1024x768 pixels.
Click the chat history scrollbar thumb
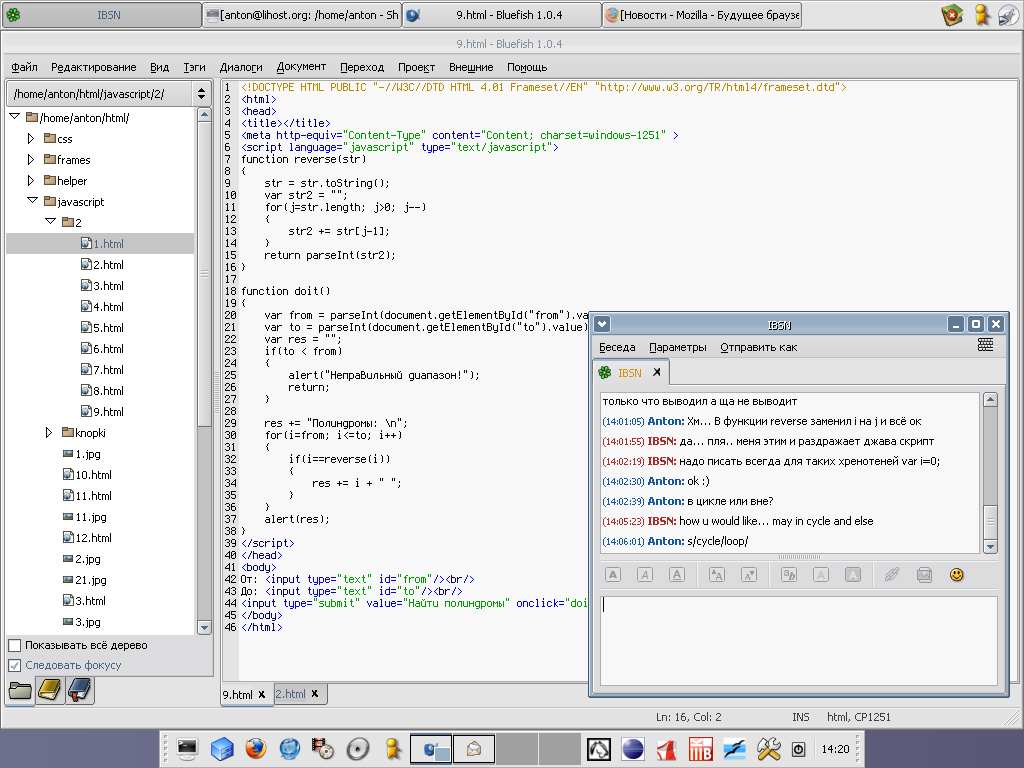coord(990,521)
